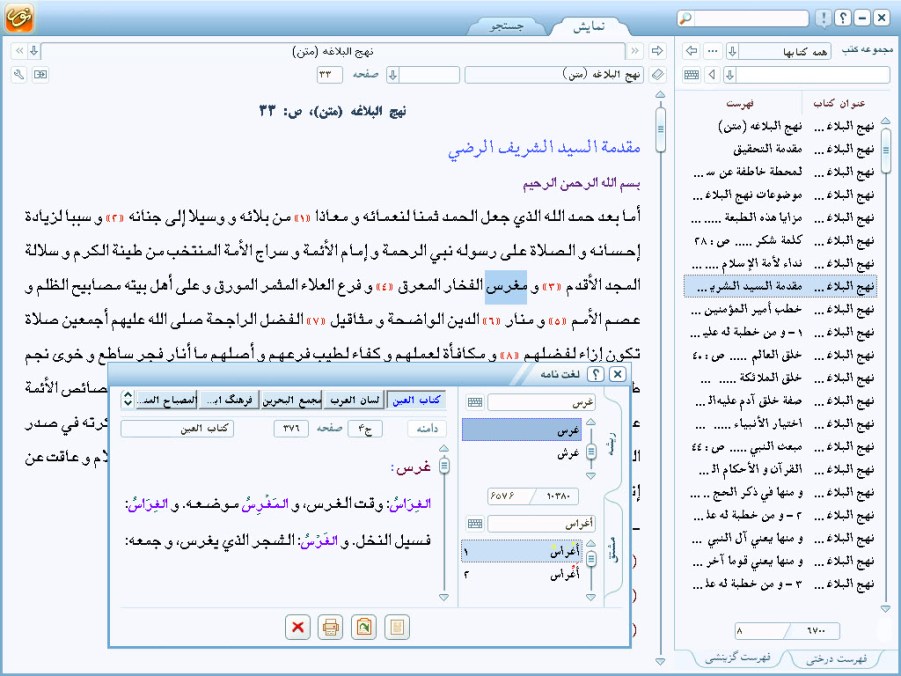Click the index list scrollbar handle
Viewport: 901px width, 676px height.
885,149
